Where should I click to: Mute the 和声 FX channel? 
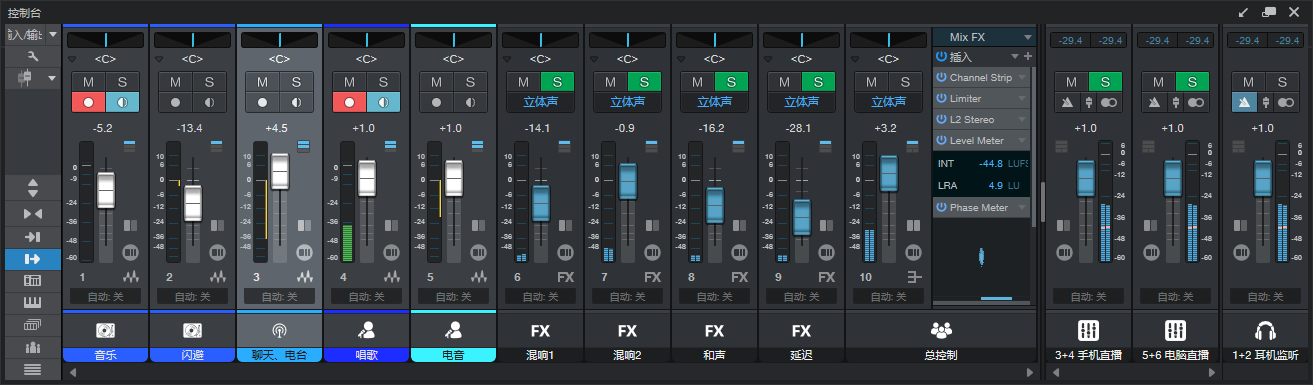point(697,81)
